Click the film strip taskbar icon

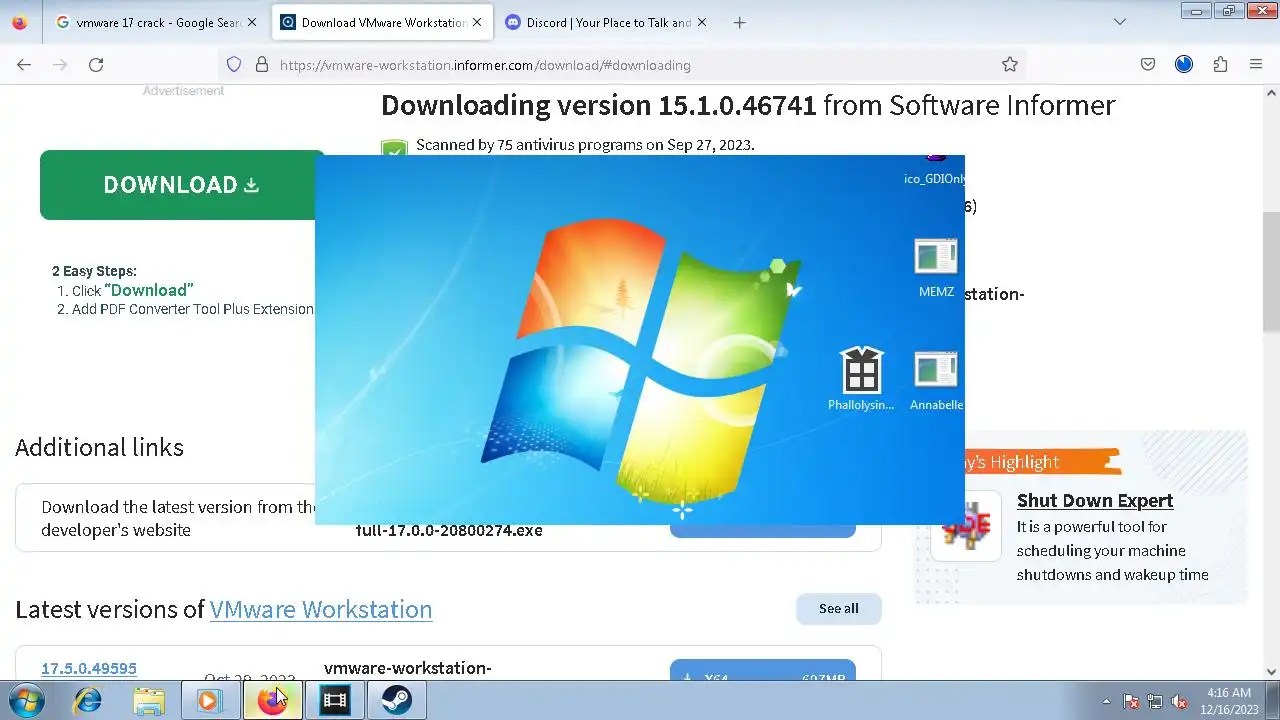coord(334,701)
